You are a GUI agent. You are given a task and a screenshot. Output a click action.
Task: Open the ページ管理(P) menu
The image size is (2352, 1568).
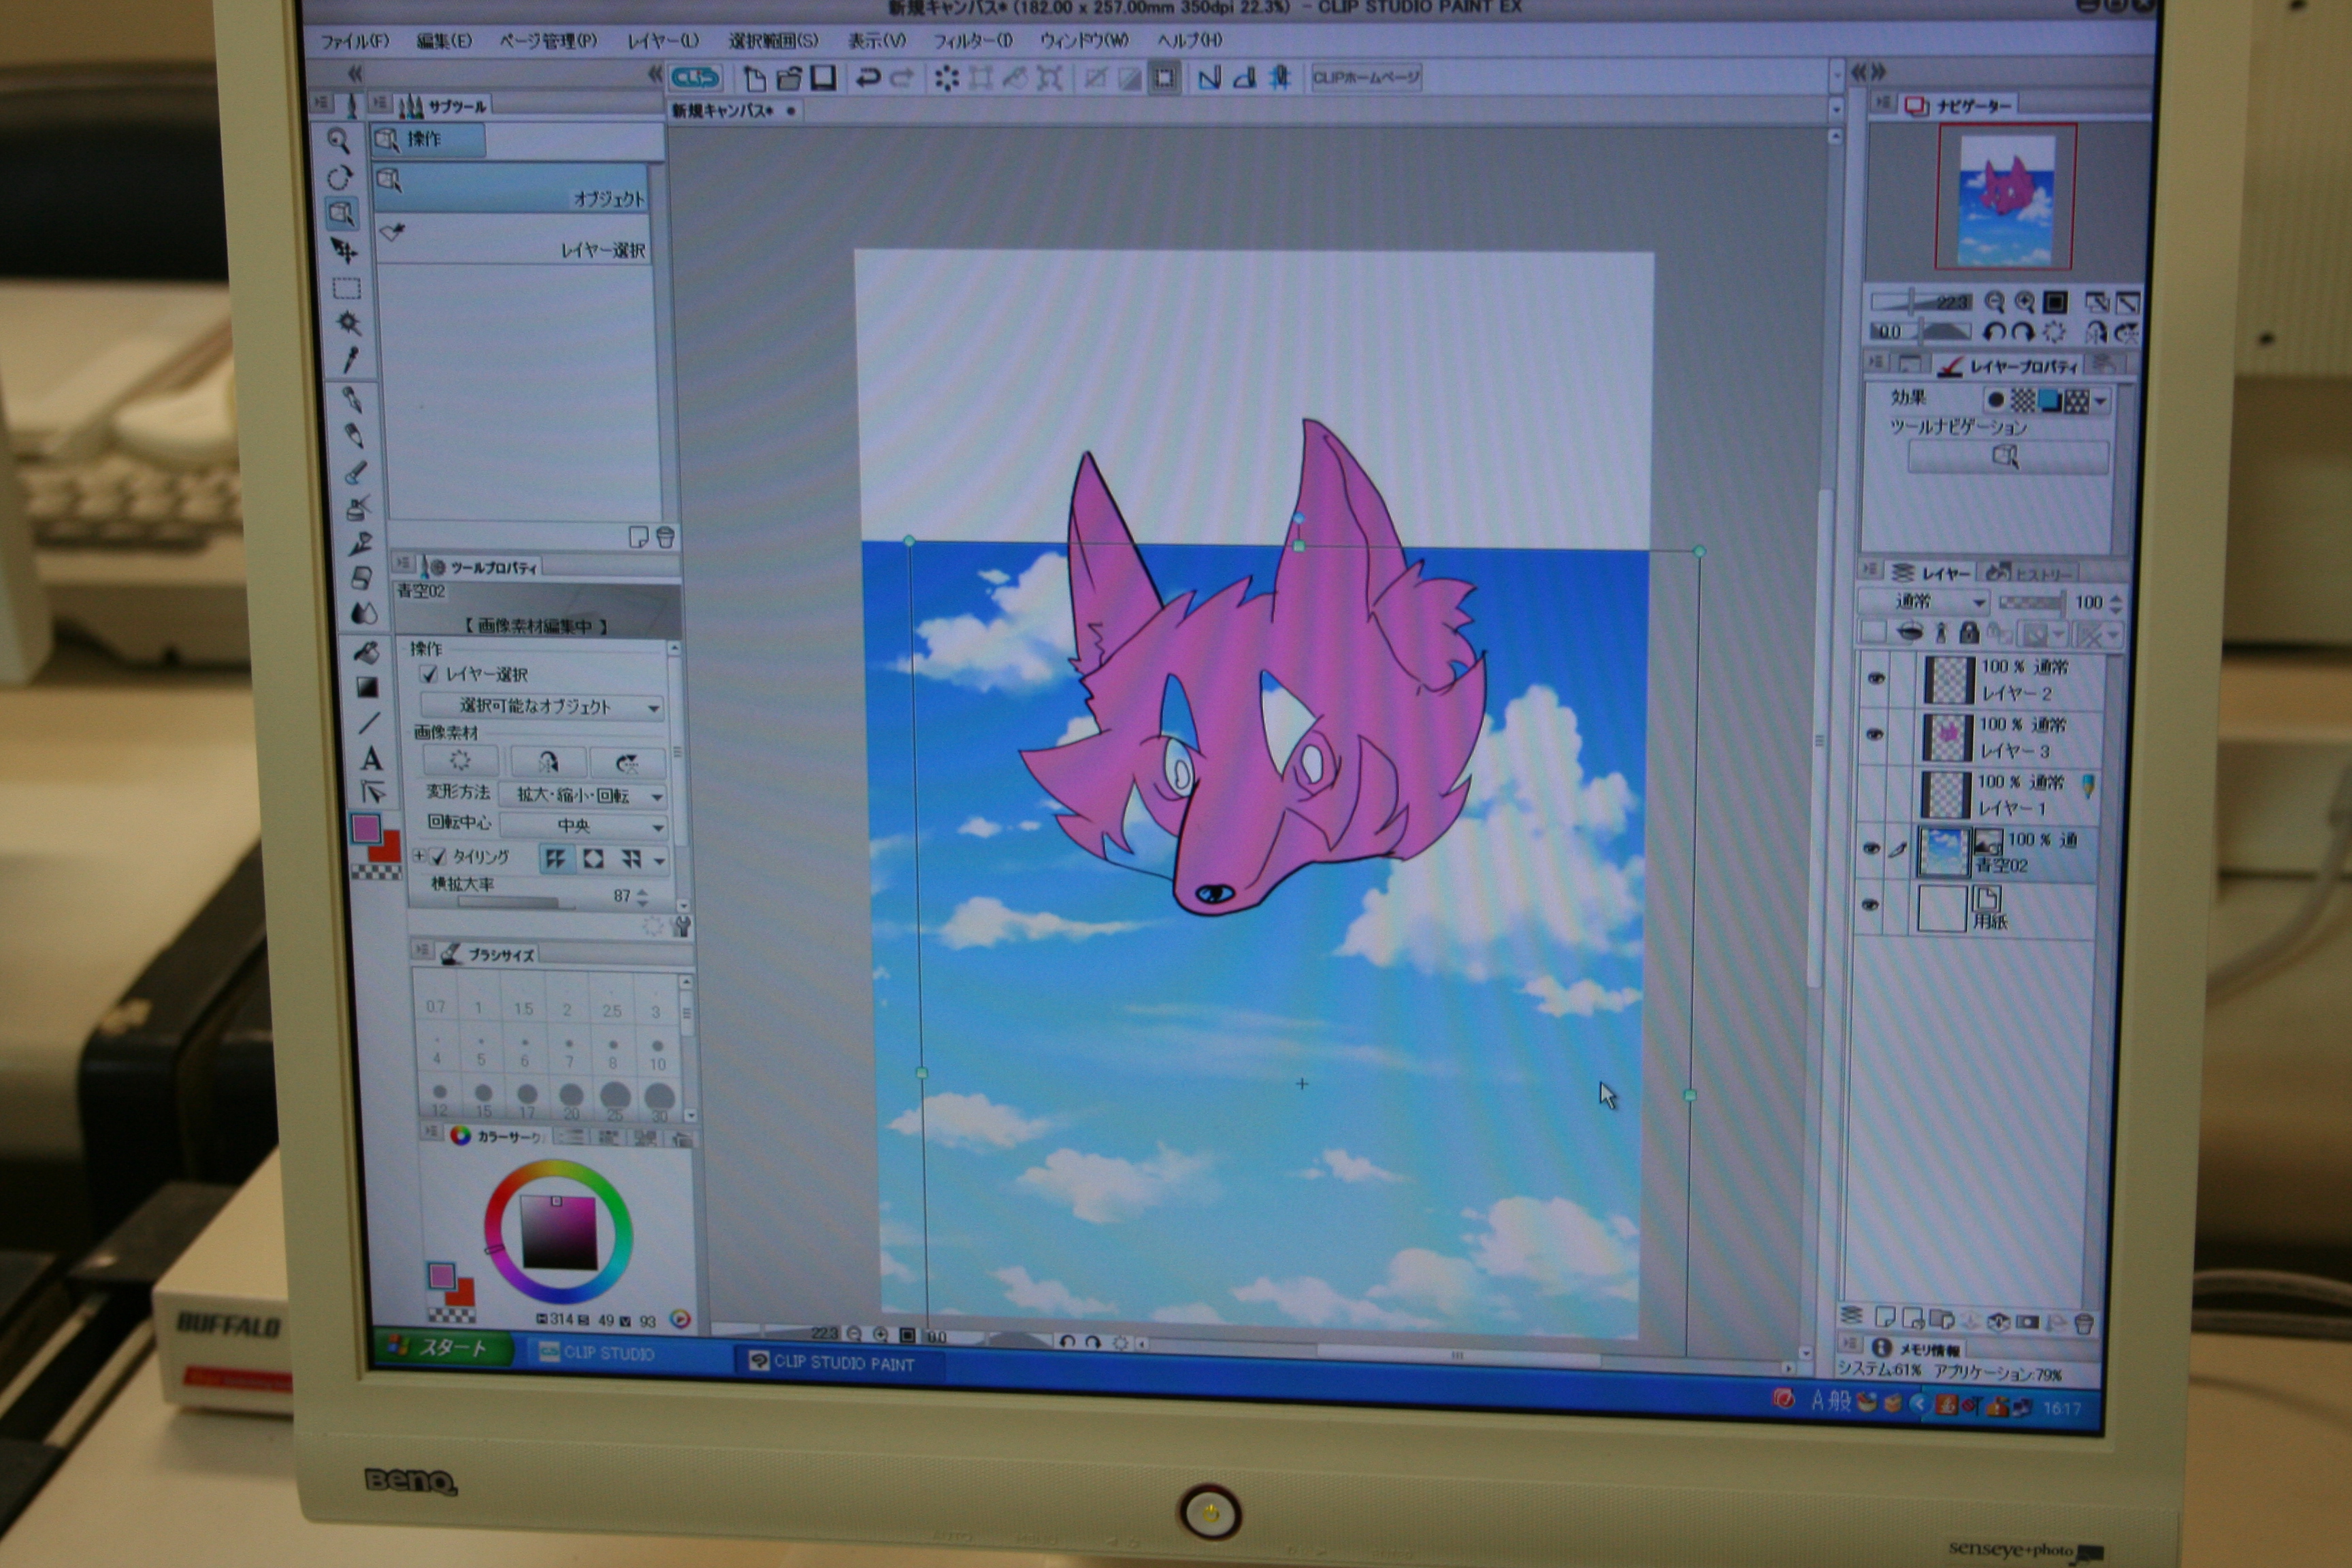[x=548, y=41]
